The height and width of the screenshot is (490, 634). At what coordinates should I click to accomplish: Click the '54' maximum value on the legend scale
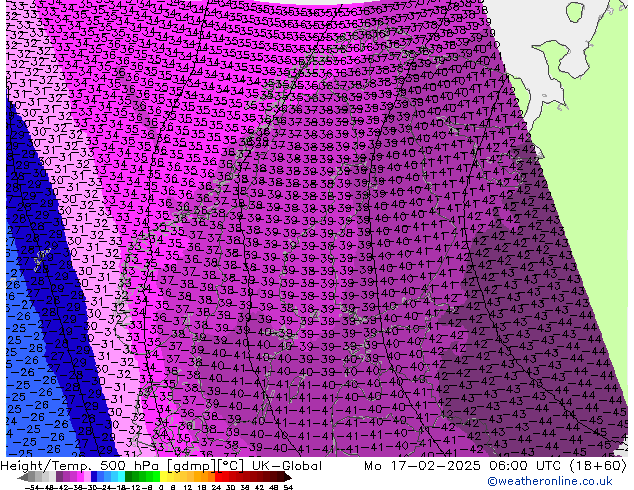click(288, 488)
